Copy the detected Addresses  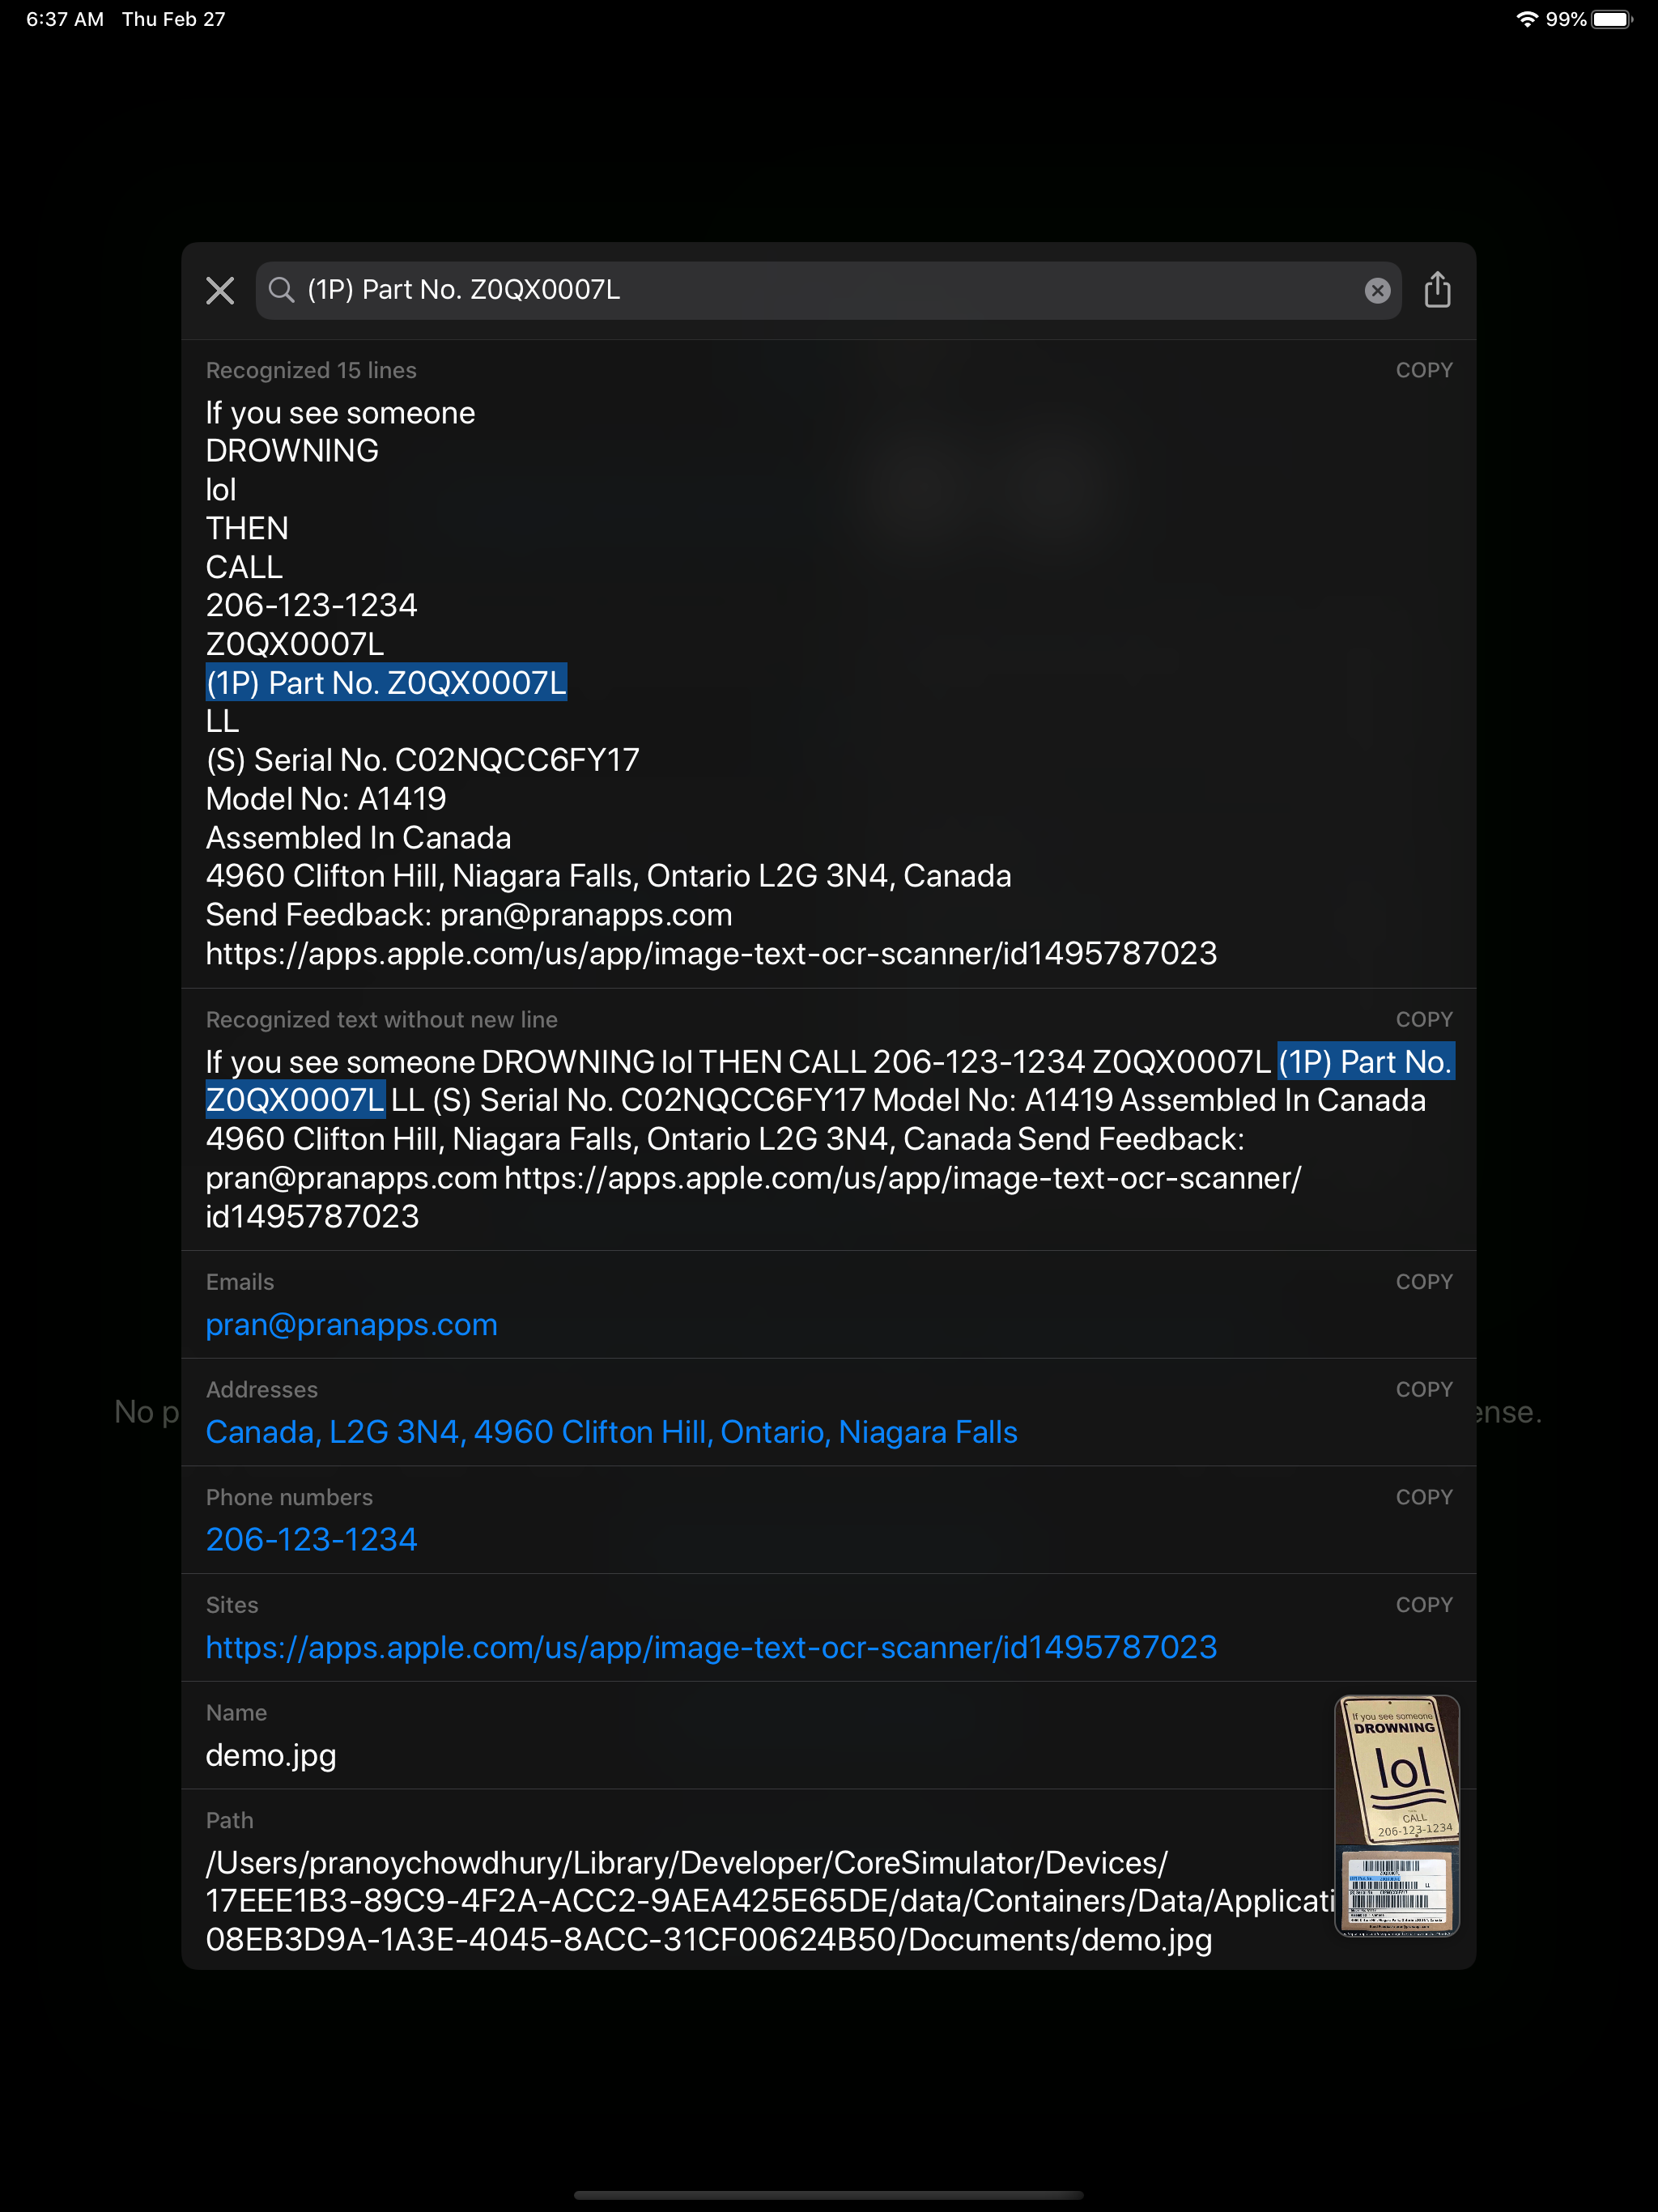(1424, 1389)
